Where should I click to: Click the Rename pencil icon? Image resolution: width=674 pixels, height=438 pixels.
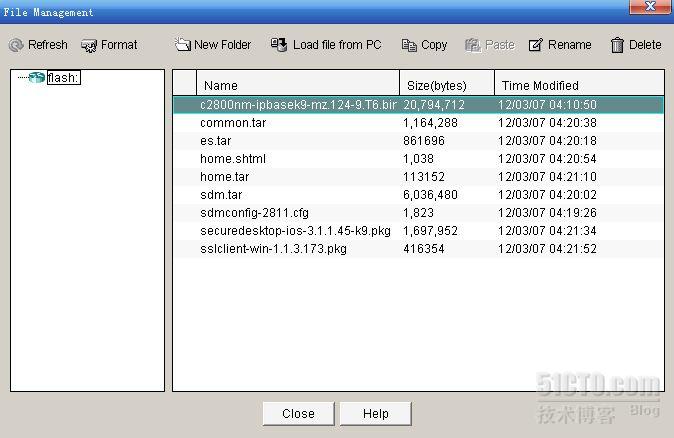[536, 45]
